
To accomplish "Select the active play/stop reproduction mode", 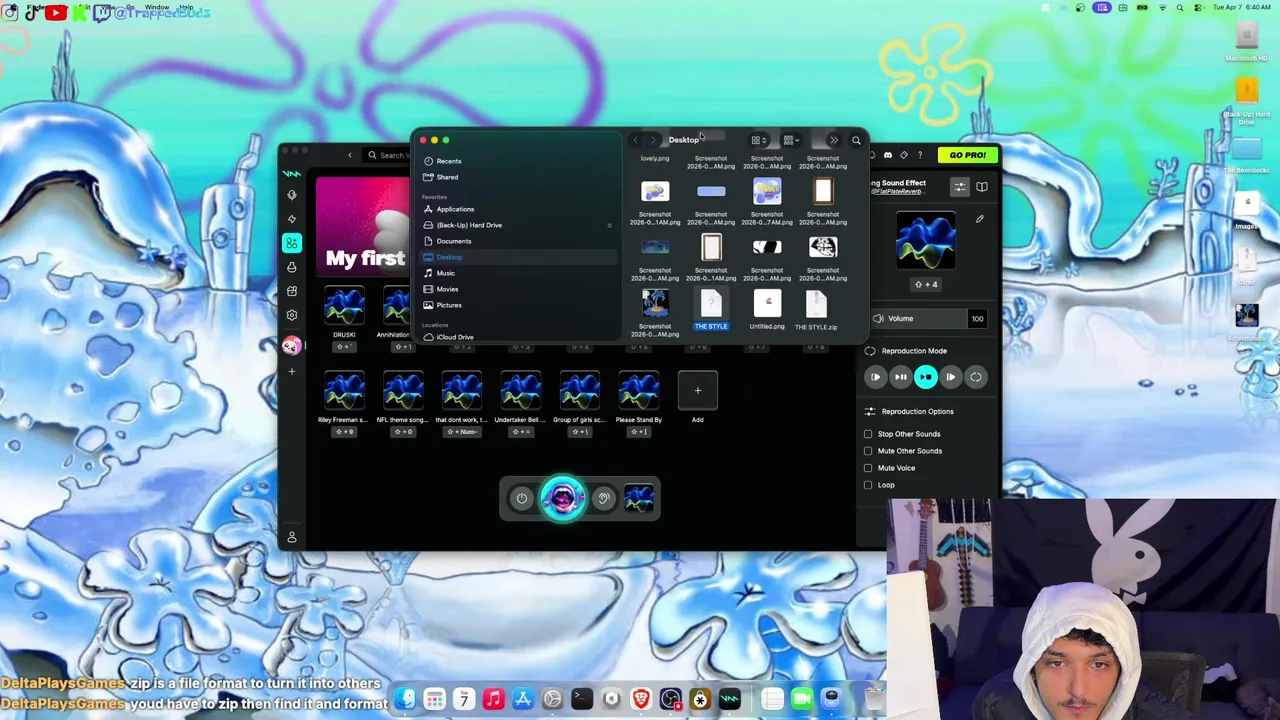I will (926, 377).
